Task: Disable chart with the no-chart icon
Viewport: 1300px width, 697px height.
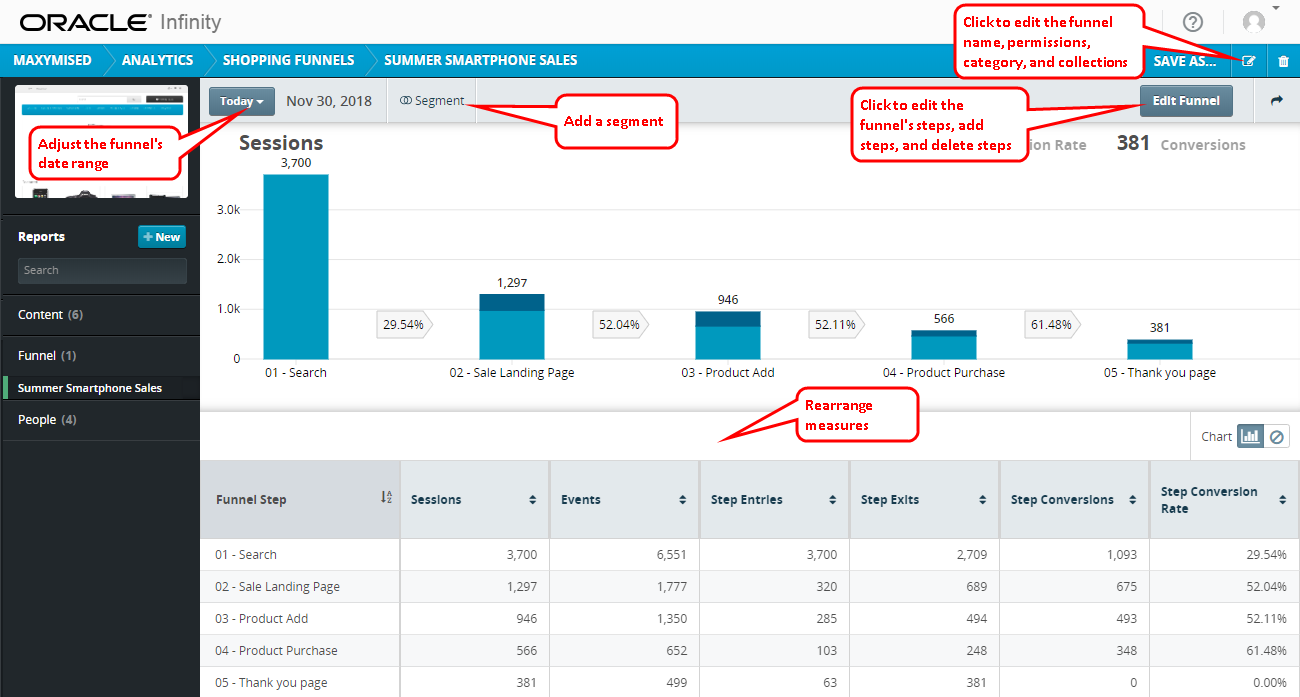Action: pos(1277,436)
